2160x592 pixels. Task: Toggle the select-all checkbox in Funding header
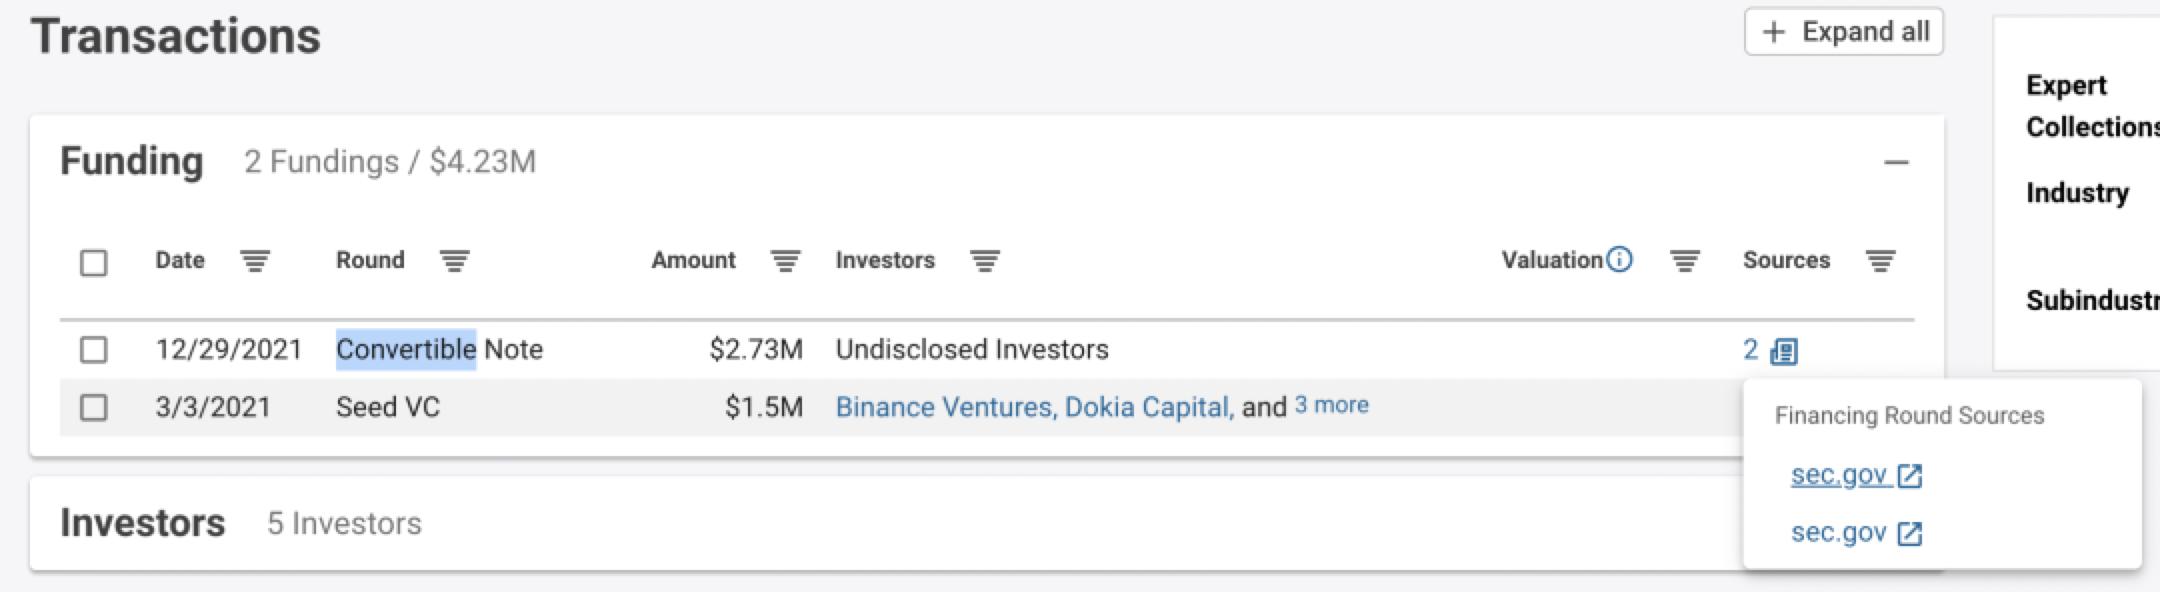coord(94,262)
